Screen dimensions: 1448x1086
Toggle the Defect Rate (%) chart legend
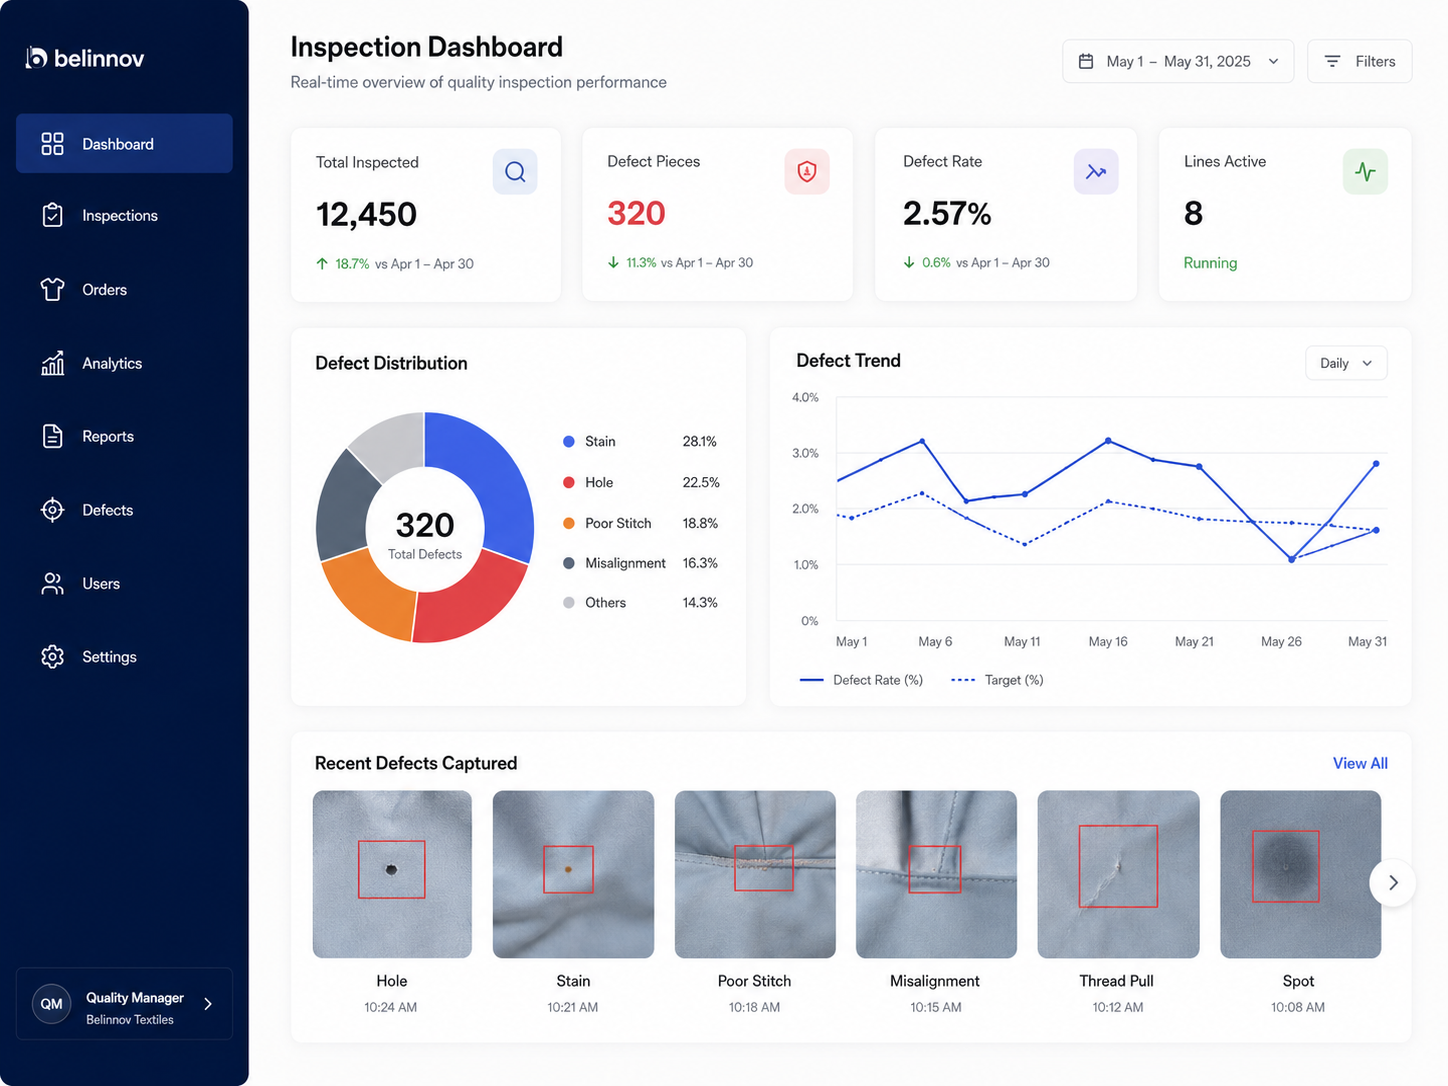click(x=862, y=680)
